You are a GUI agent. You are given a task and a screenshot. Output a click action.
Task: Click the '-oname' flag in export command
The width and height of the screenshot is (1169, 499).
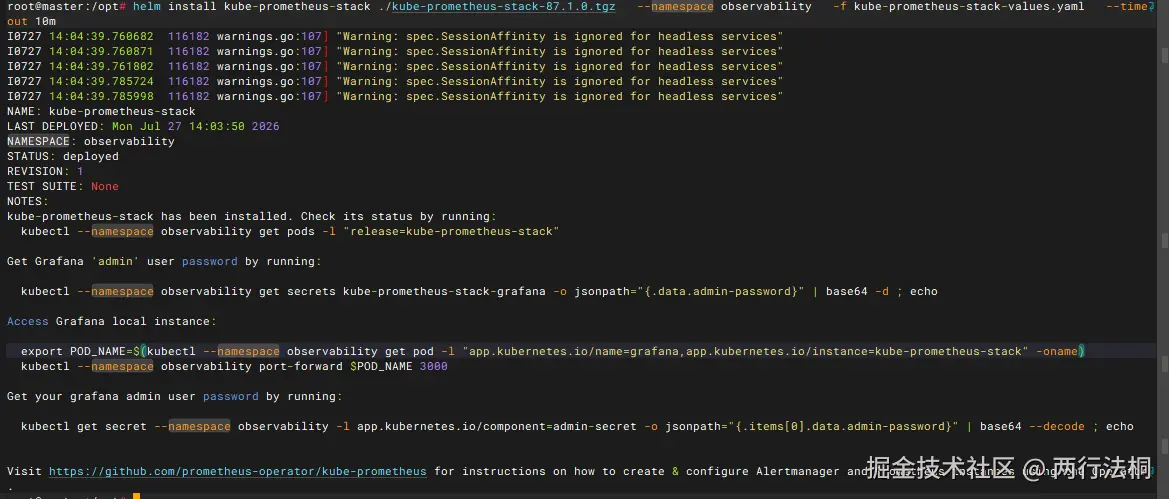coord(1056,351)
